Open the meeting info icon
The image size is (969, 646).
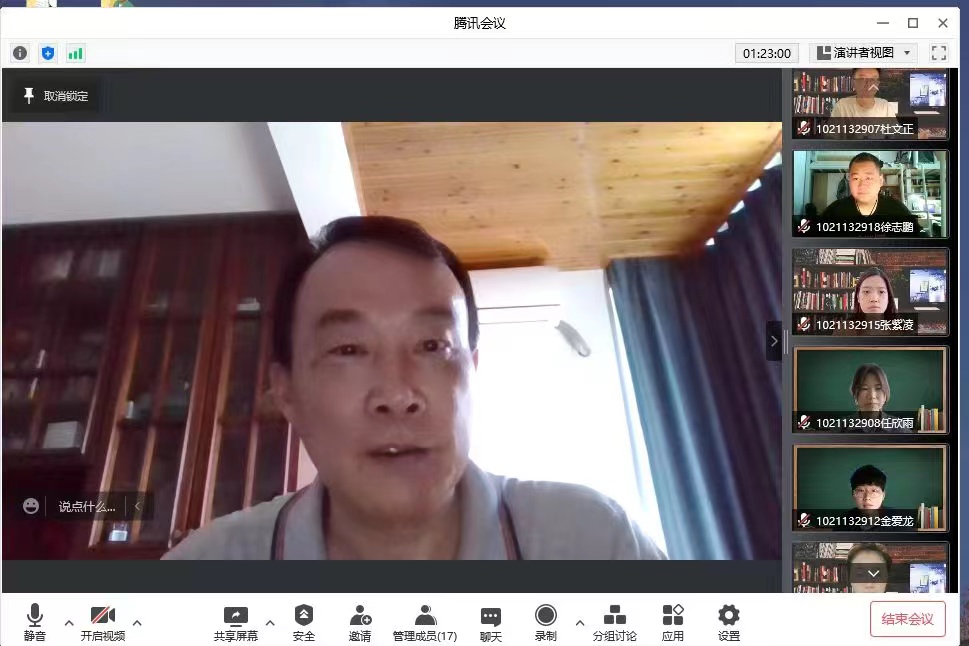[20, 53]
